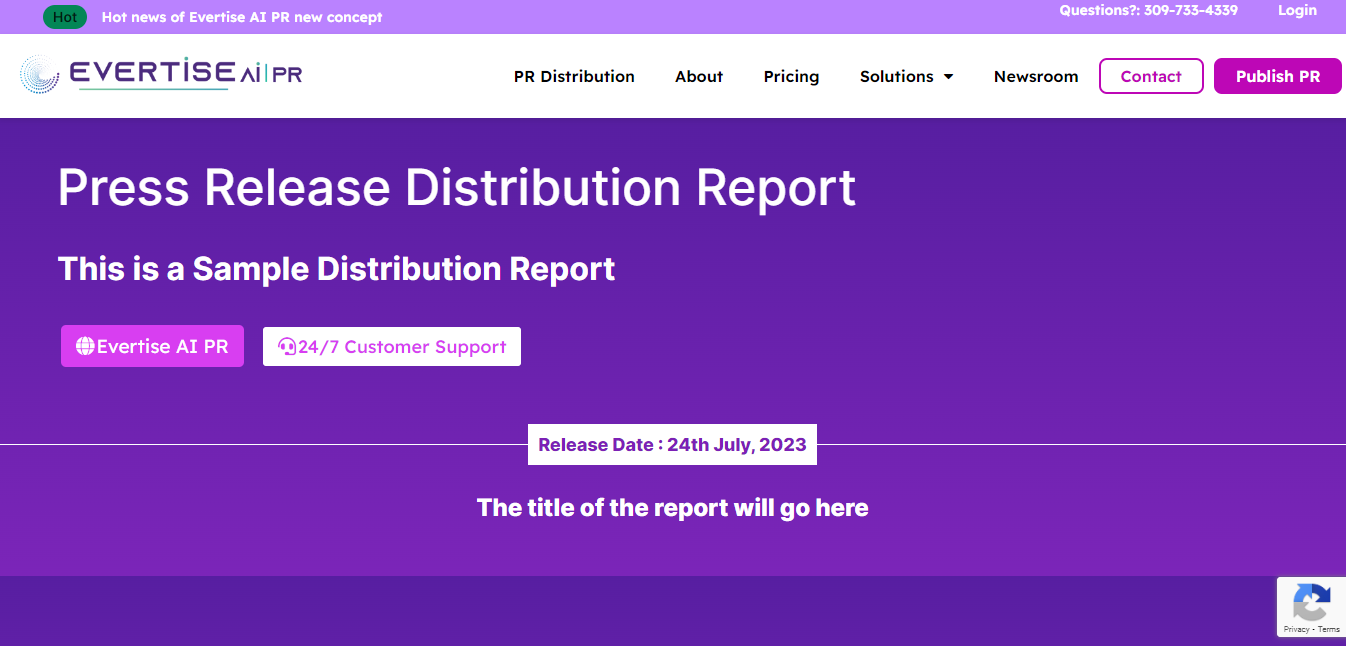Open the PR Distribution menu item
1346x646 pixels.
coord(574,76)
